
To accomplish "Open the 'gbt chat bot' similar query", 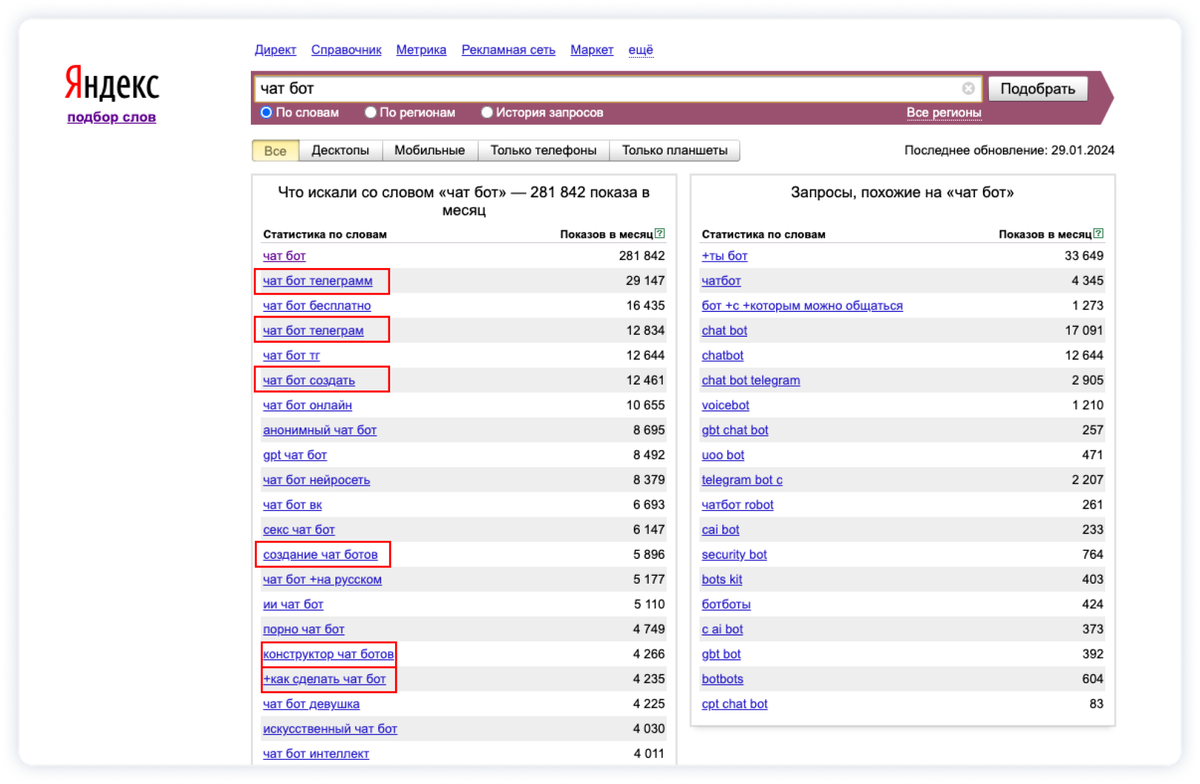I will point(735,431).
